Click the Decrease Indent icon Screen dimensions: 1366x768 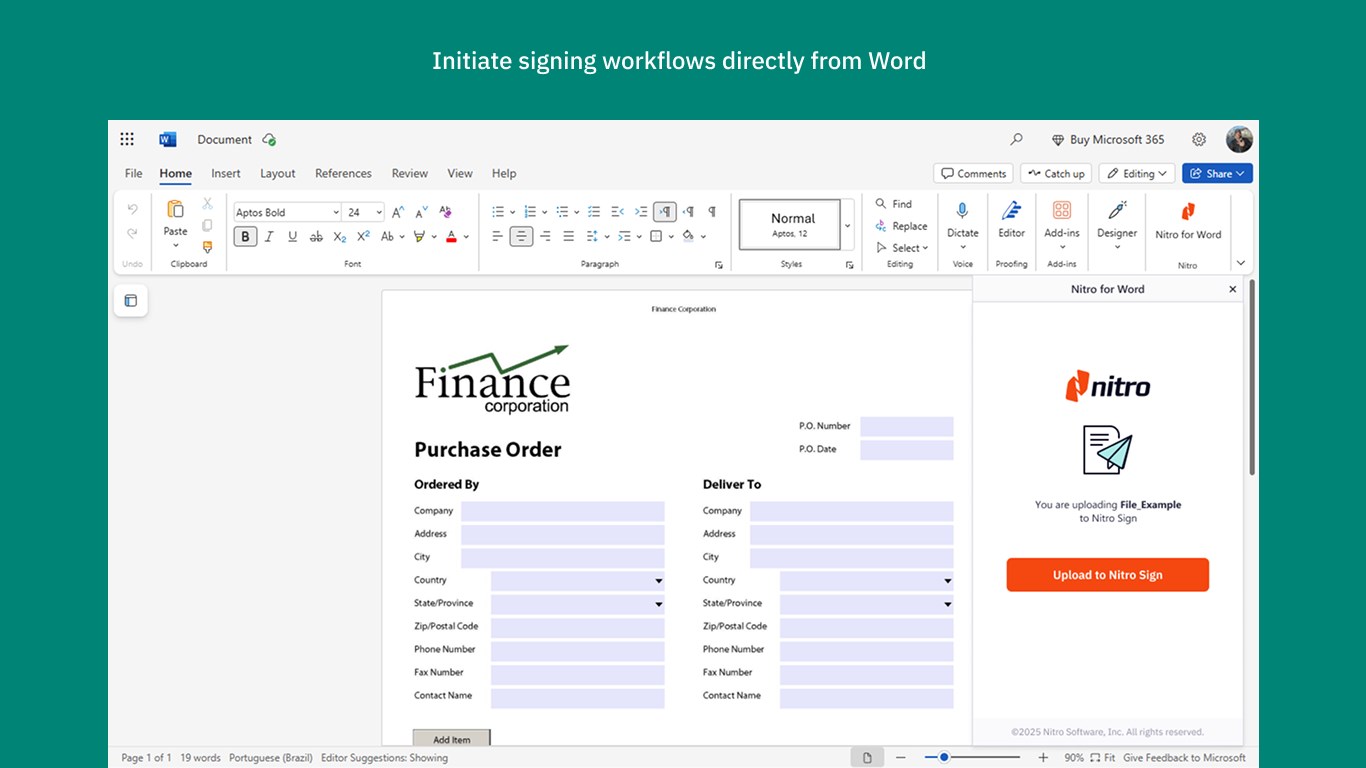tap(617, 212)
